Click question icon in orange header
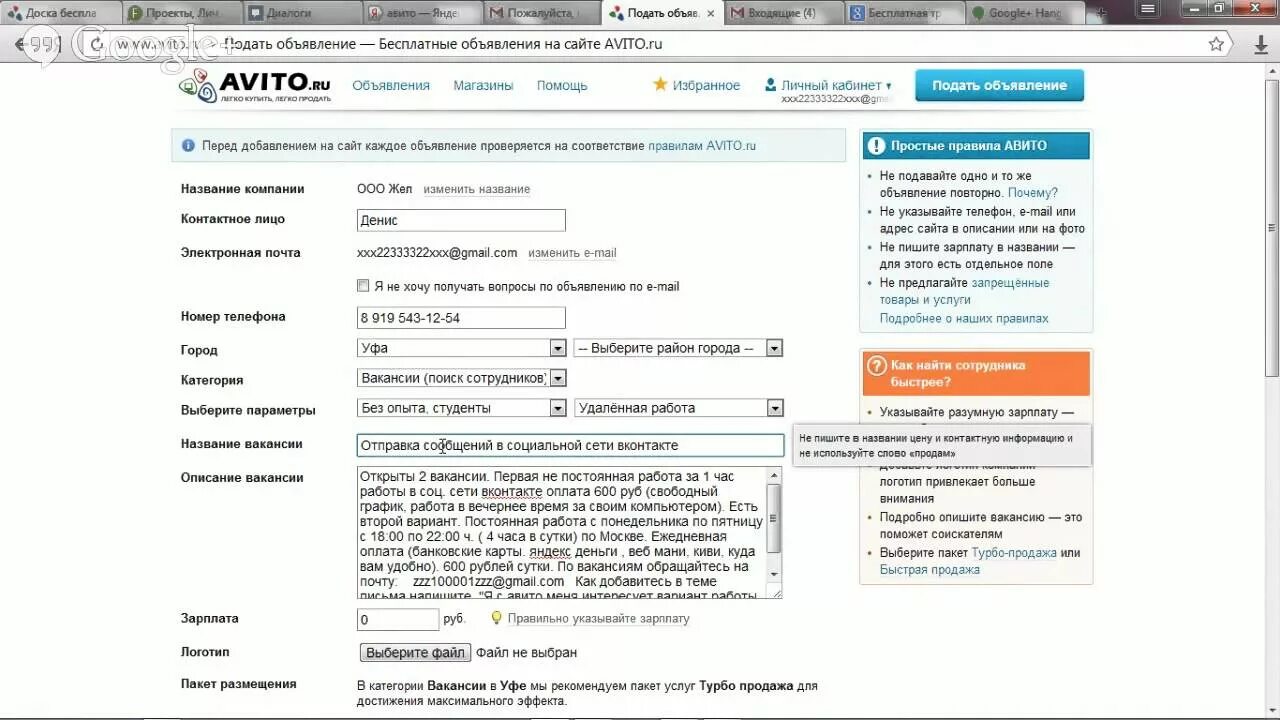The image size is (1280, 720). (877, 366)
